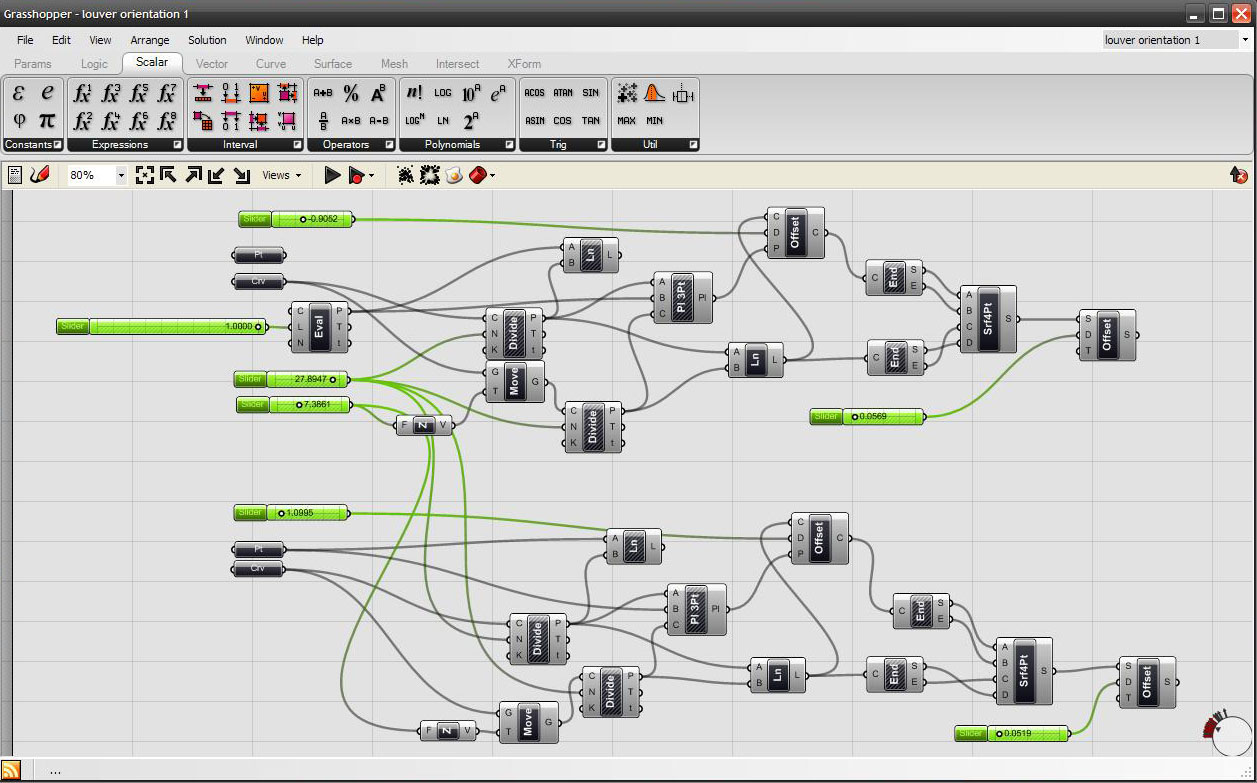Viewport: 1257px width, 783px height.
Task: Select the COS trig component
Action: click(x=563, y=121)
